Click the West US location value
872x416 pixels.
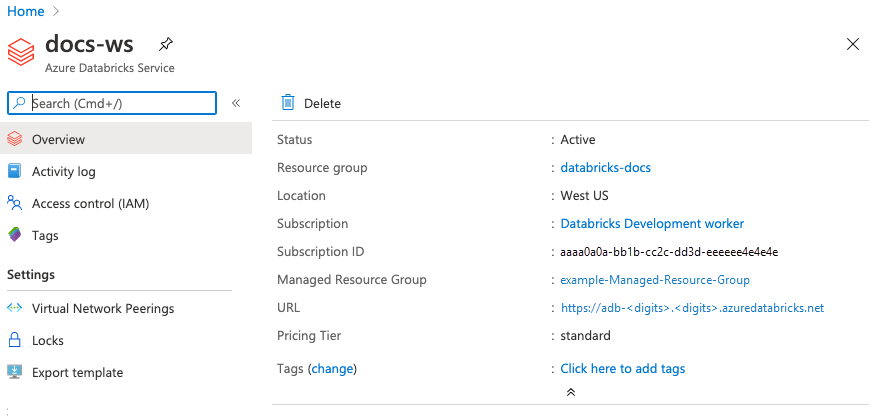coord(584,196)
